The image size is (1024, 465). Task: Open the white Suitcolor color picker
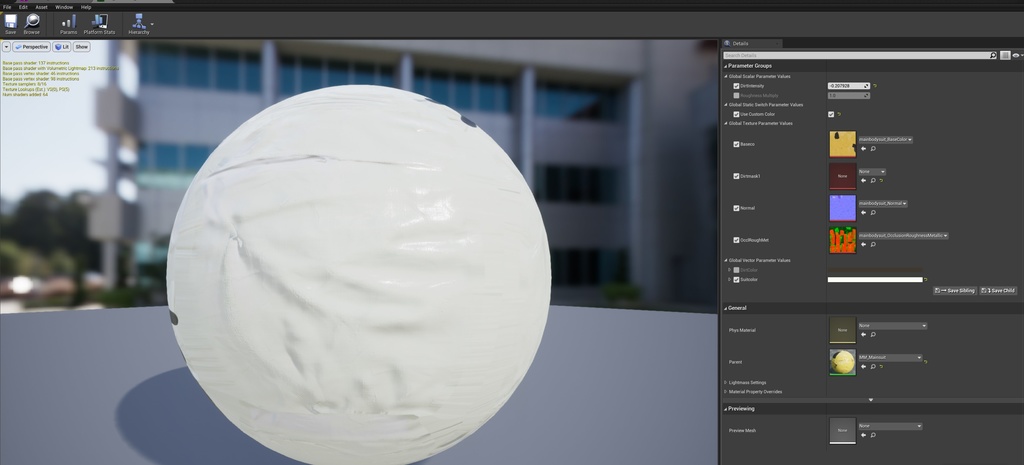(875, 280)
